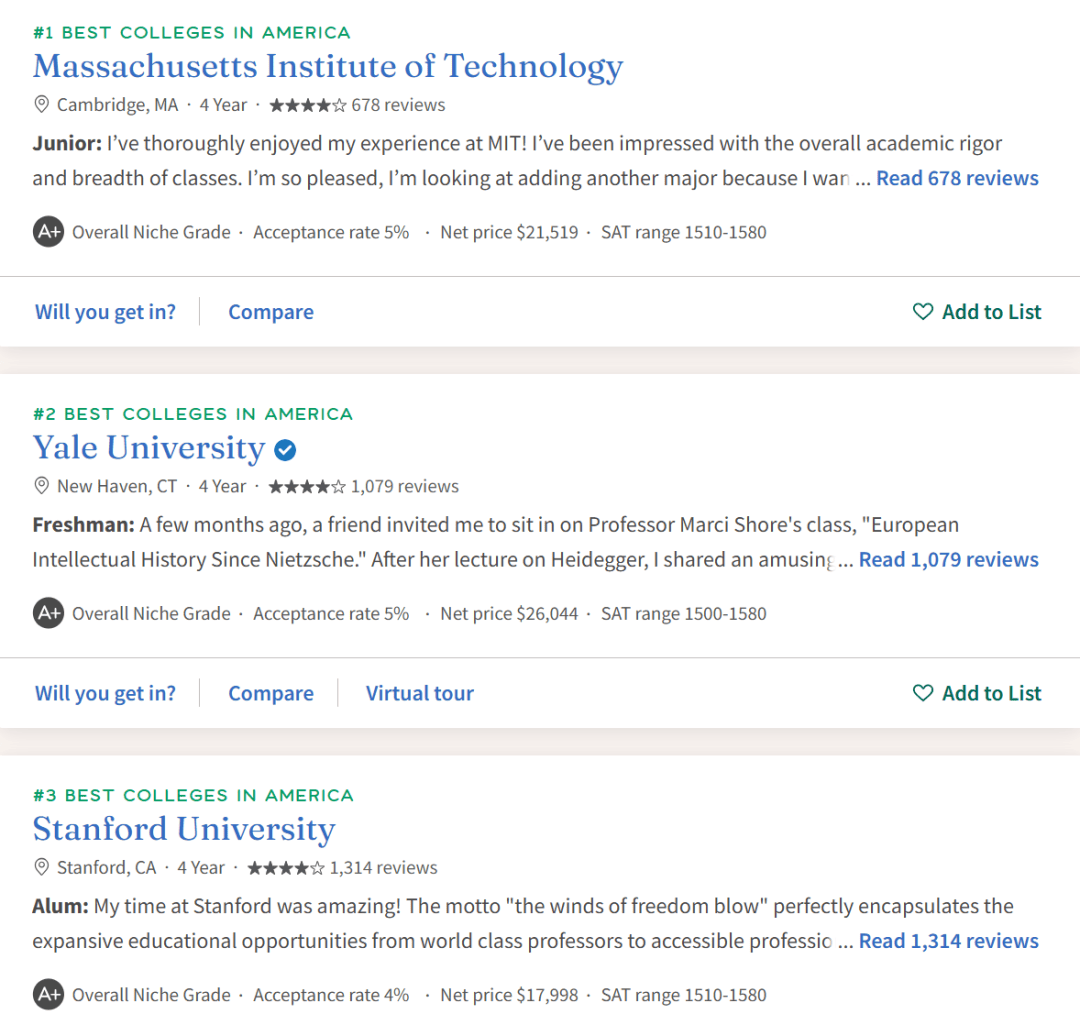Open Massachusetts Institute of Technology page
The height and width of the screenshot is (1036, 1080).
(328, 68)
